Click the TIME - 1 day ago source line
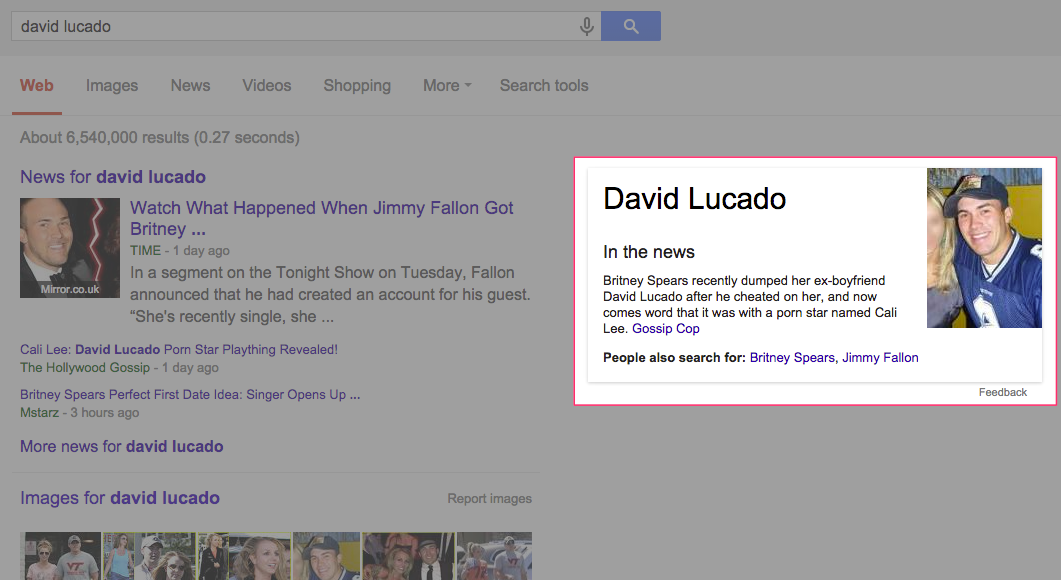This screenshot has height=580, width=1061. tap(179, 250)
